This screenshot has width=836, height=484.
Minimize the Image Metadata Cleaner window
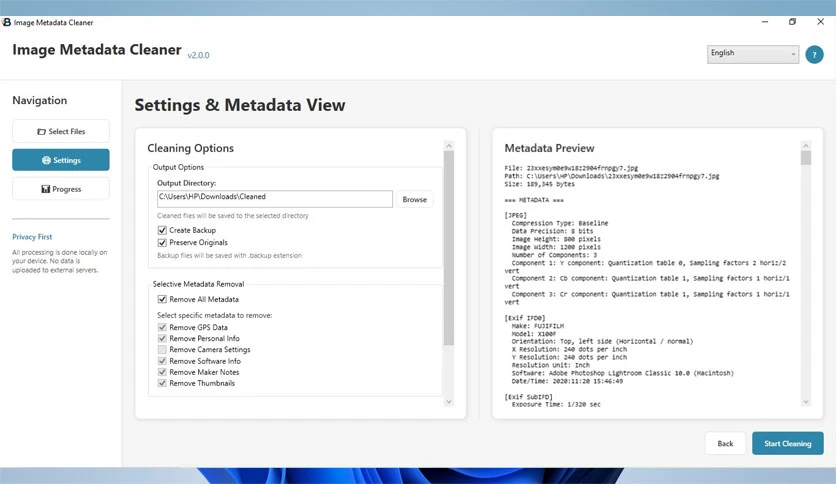coord(765,22)
